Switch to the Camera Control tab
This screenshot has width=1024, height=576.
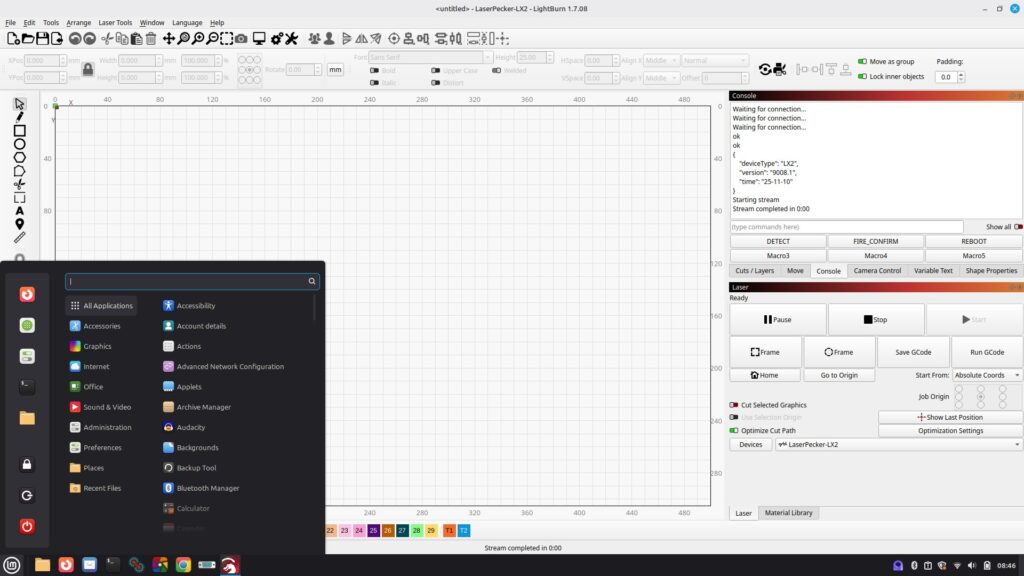click(x=877, y=270)
